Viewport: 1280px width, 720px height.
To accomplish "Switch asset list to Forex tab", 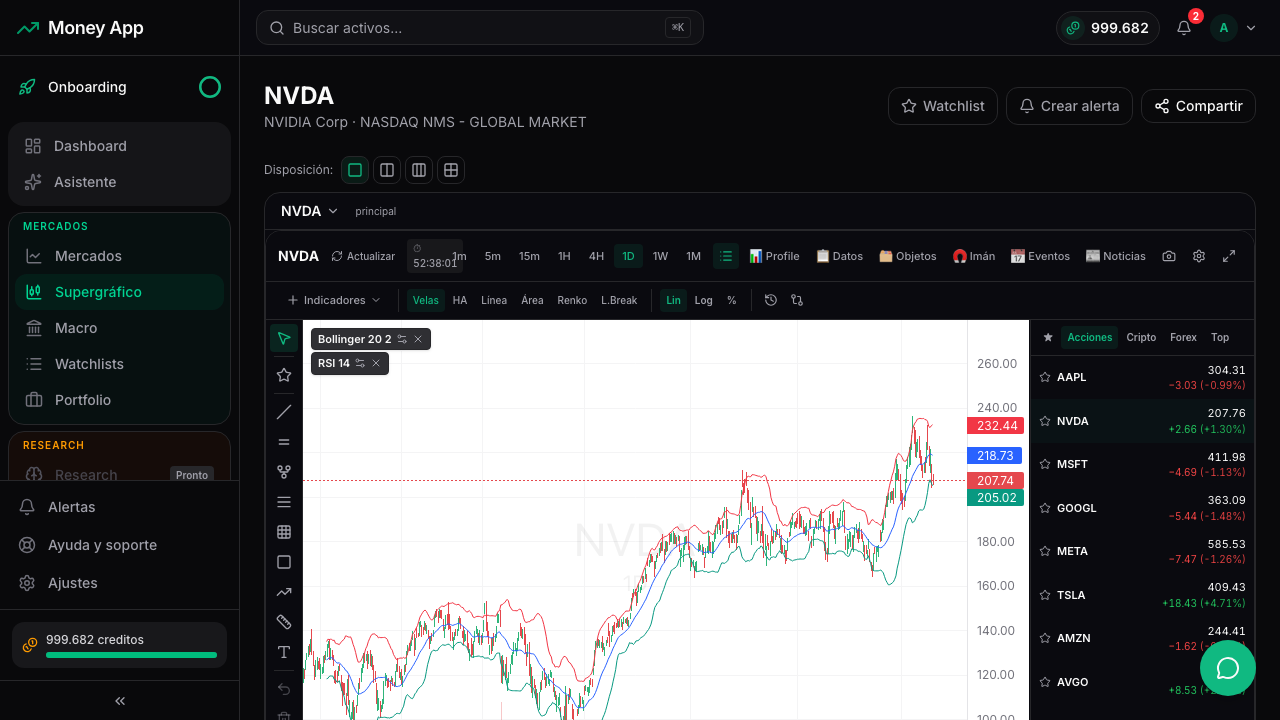I will coord(1183,337).
